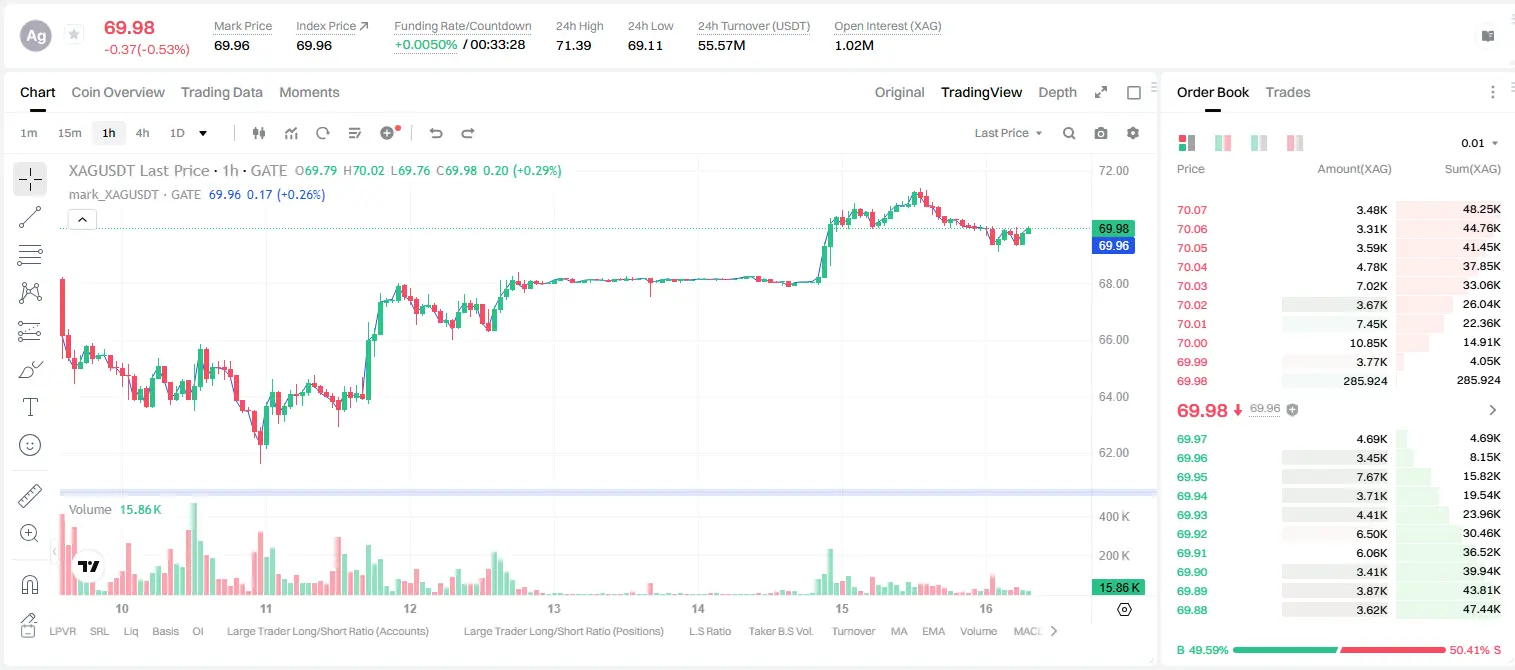
Task: Add XAG to favorites with star
Action: coord(73,35)
